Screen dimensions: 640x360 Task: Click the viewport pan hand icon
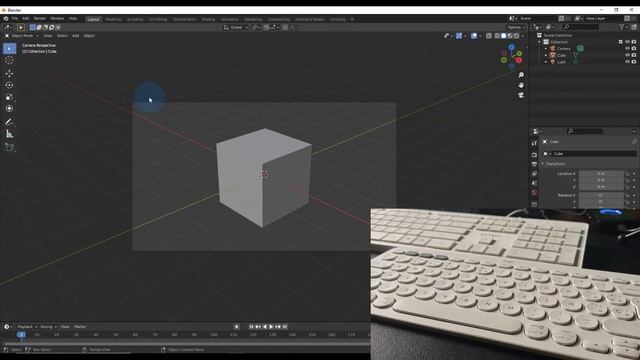click(521, 85)
